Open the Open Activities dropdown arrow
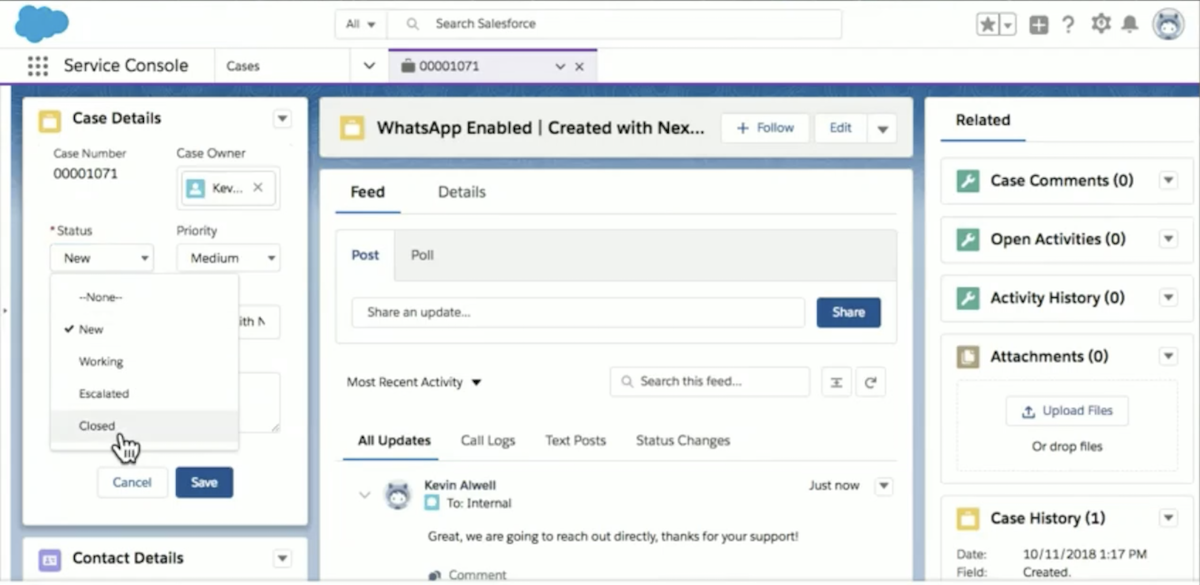The height and width of the screenshot is (585, 1200). 1168,240
